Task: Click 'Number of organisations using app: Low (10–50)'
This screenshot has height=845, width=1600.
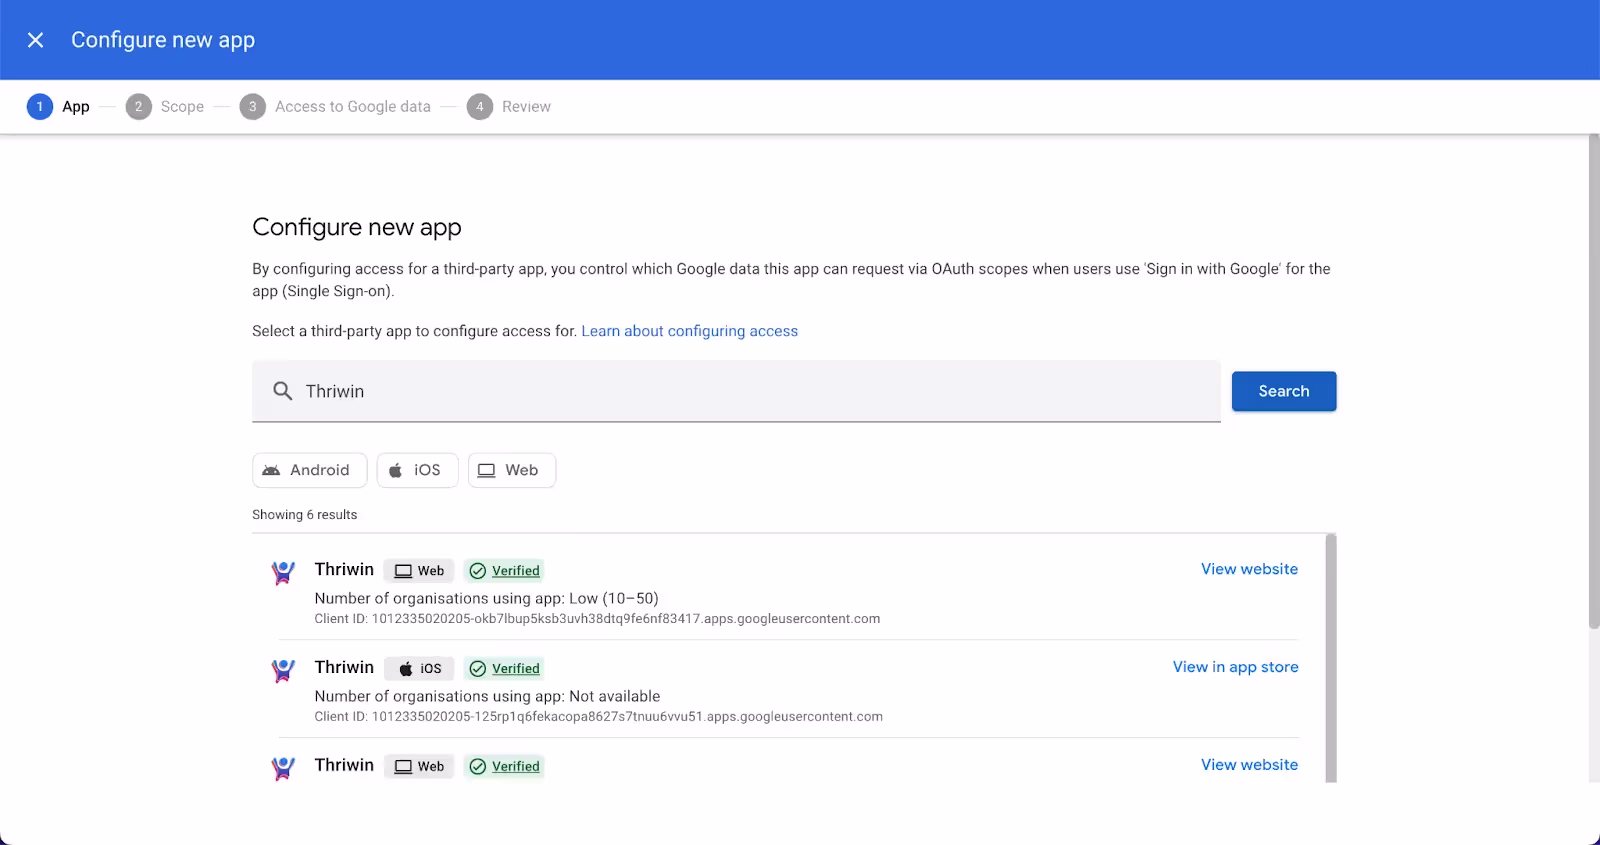Action: coord(486,598)
